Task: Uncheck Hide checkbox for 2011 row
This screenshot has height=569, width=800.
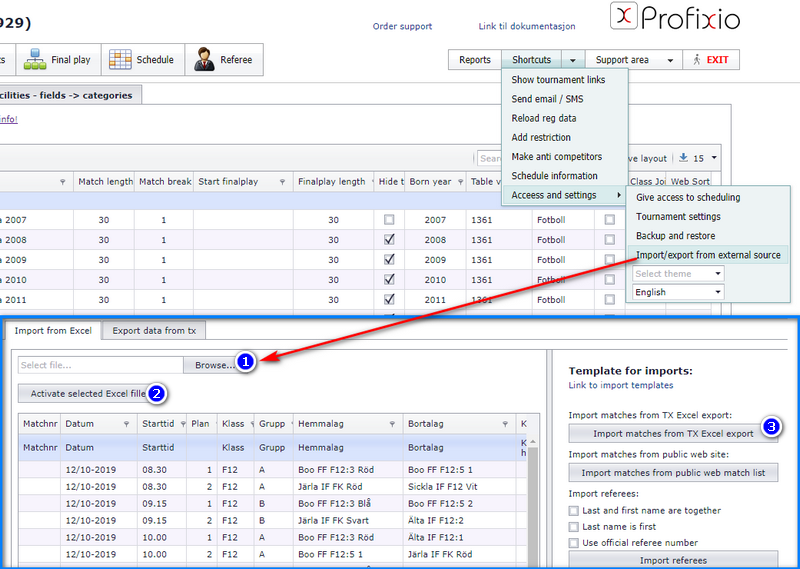Action: (x=389, y=299)
